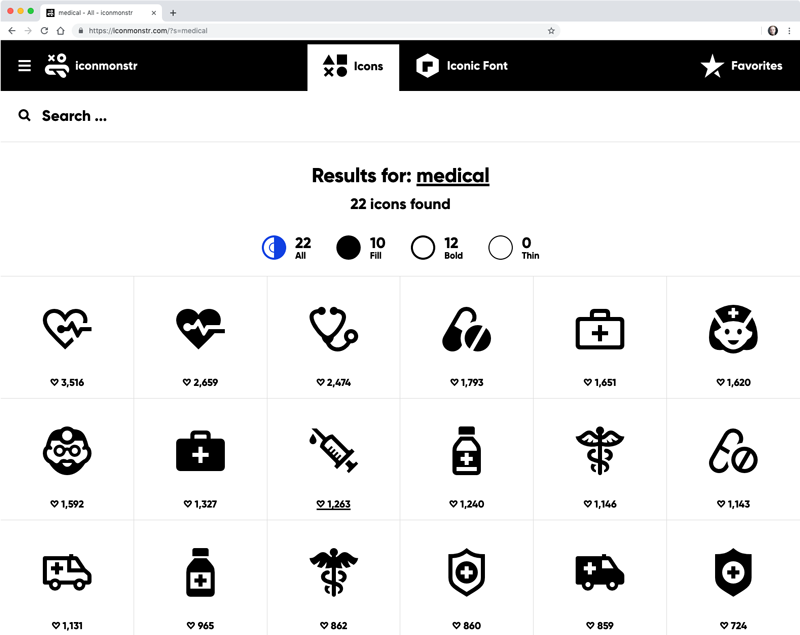Select the stethoscope icon

(334, 328)
